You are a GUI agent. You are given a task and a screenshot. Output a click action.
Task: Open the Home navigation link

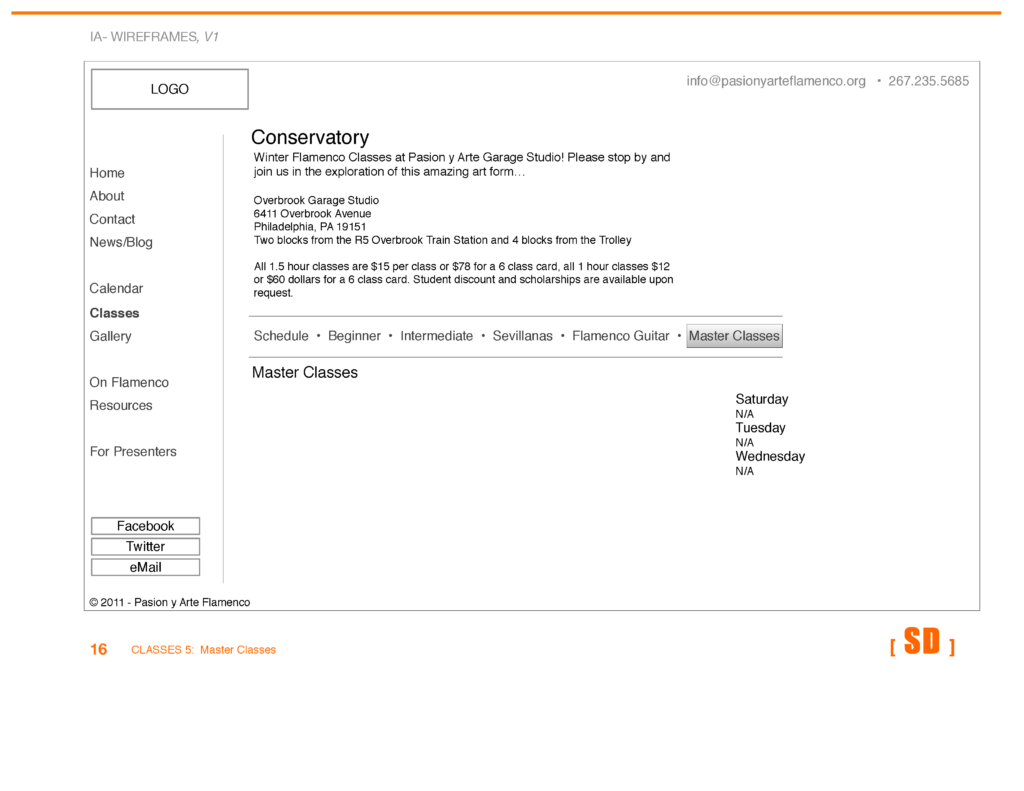click(x=107, y=173)
